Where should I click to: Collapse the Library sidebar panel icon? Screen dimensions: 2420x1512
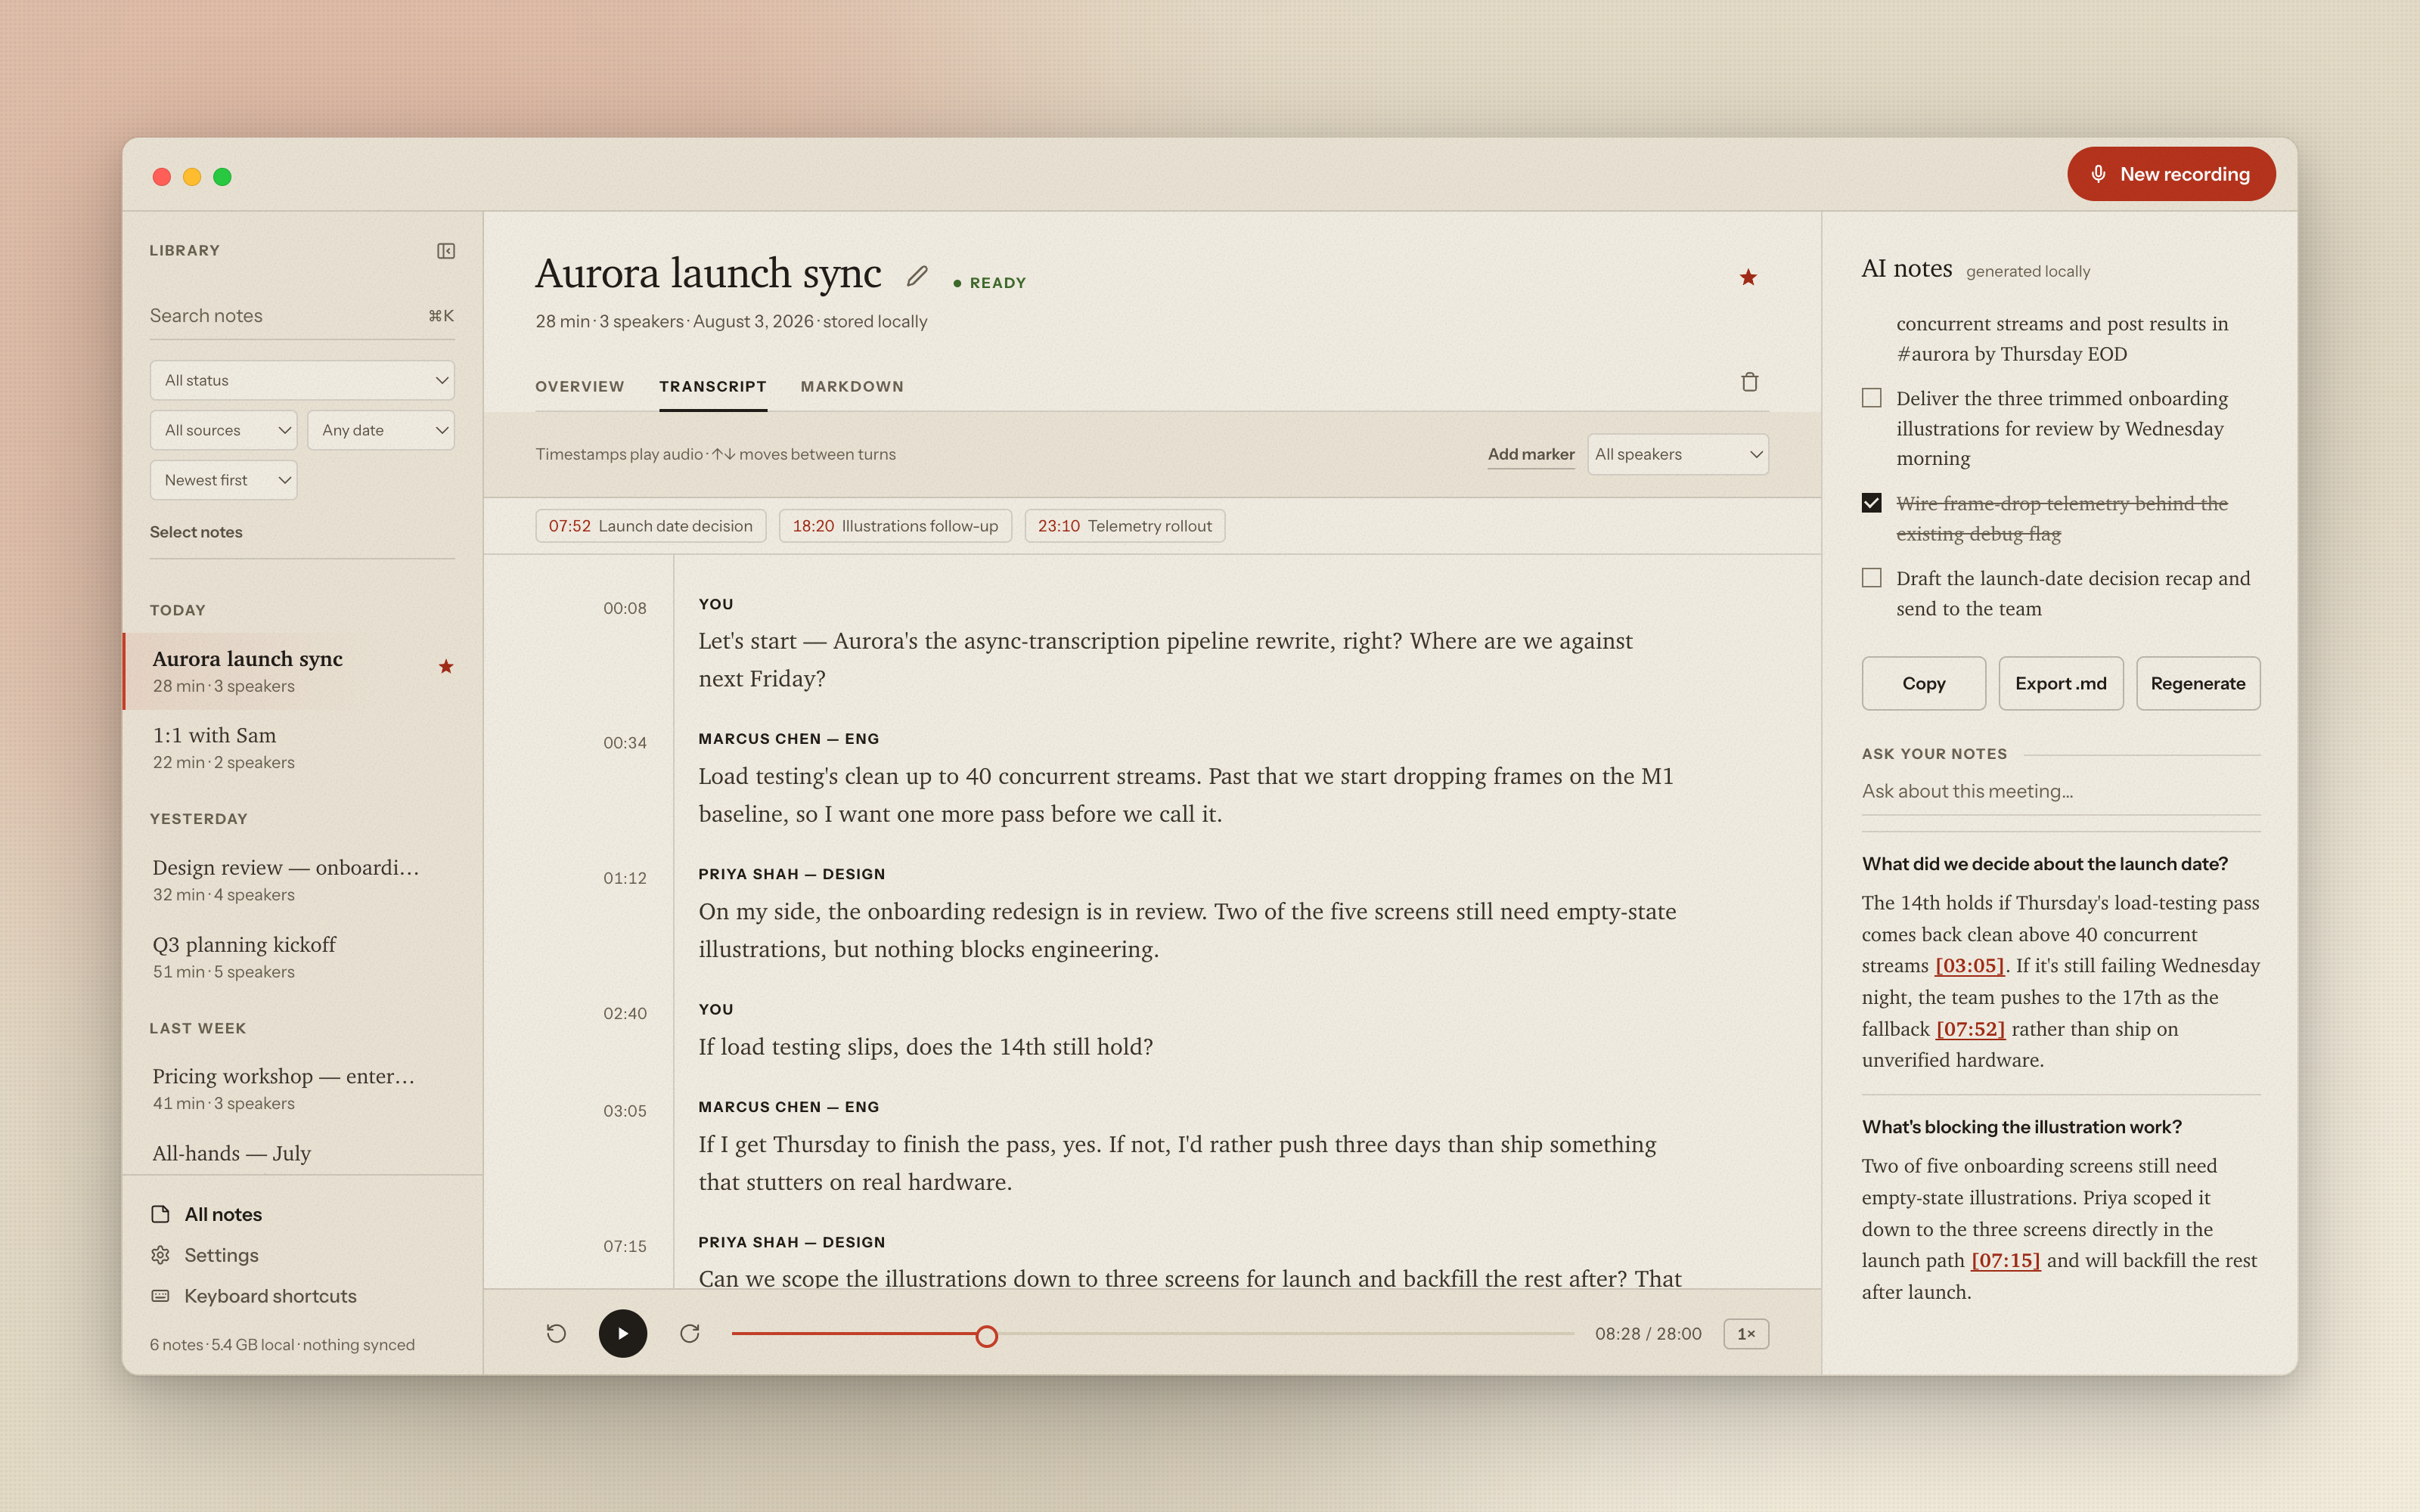[446, 251]
